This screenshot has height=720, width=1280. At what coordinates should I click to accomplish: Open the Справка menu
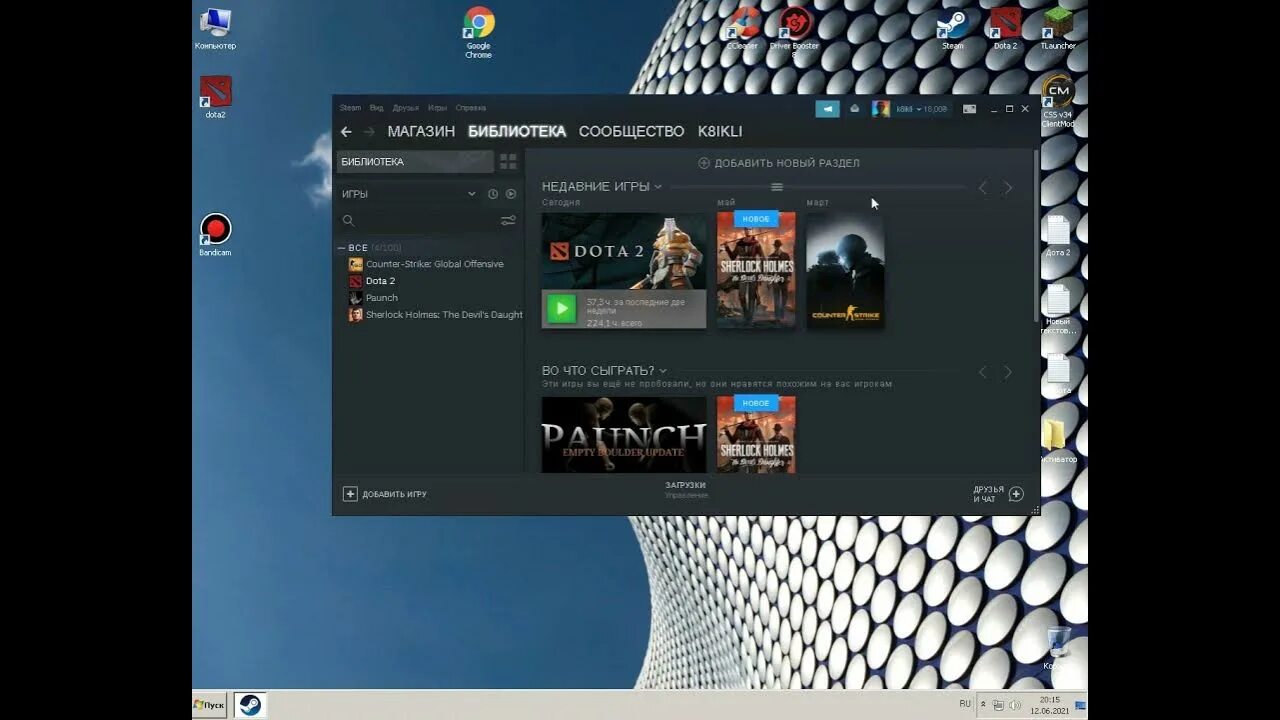(471, 108)
